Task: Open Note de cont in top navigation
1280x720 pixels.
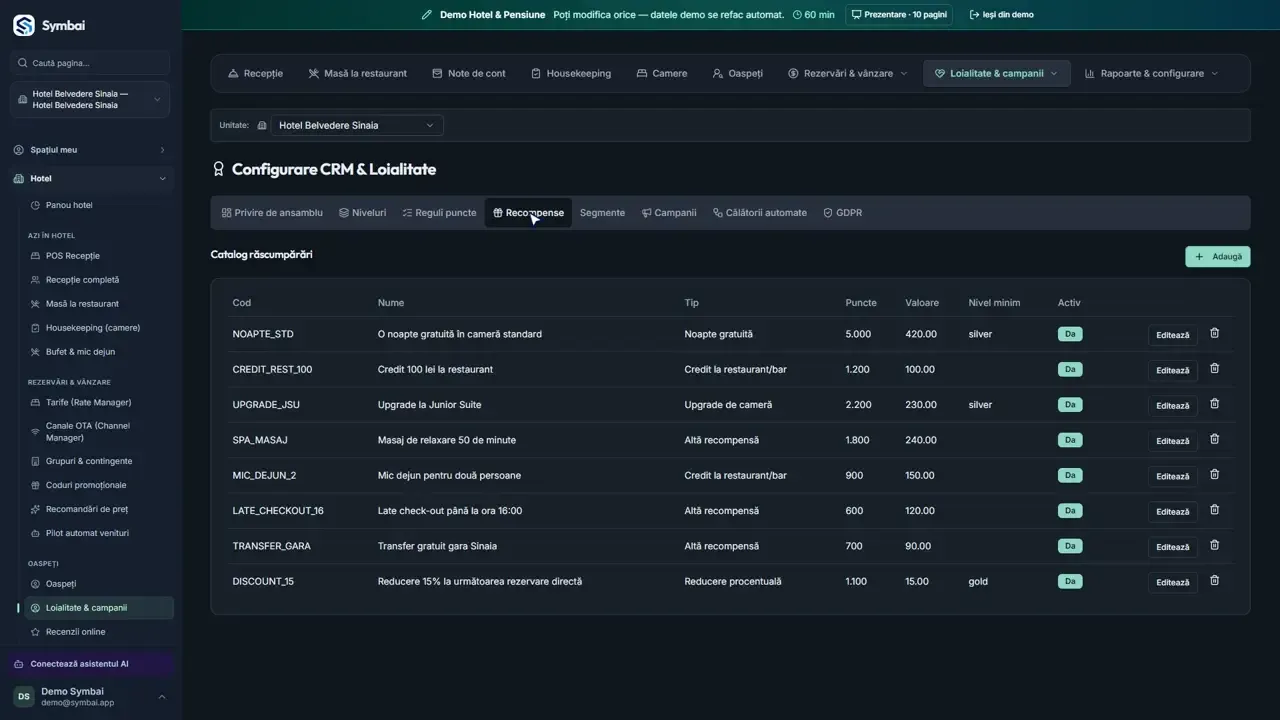Action: pyautogui.click(x=469, y=73)
